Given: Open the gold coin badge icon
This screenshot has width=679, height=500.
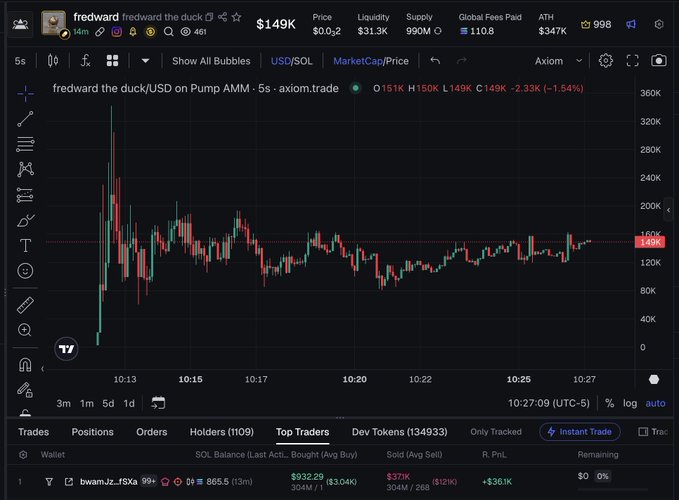Looking at the screenshot, I should point(150,32).
